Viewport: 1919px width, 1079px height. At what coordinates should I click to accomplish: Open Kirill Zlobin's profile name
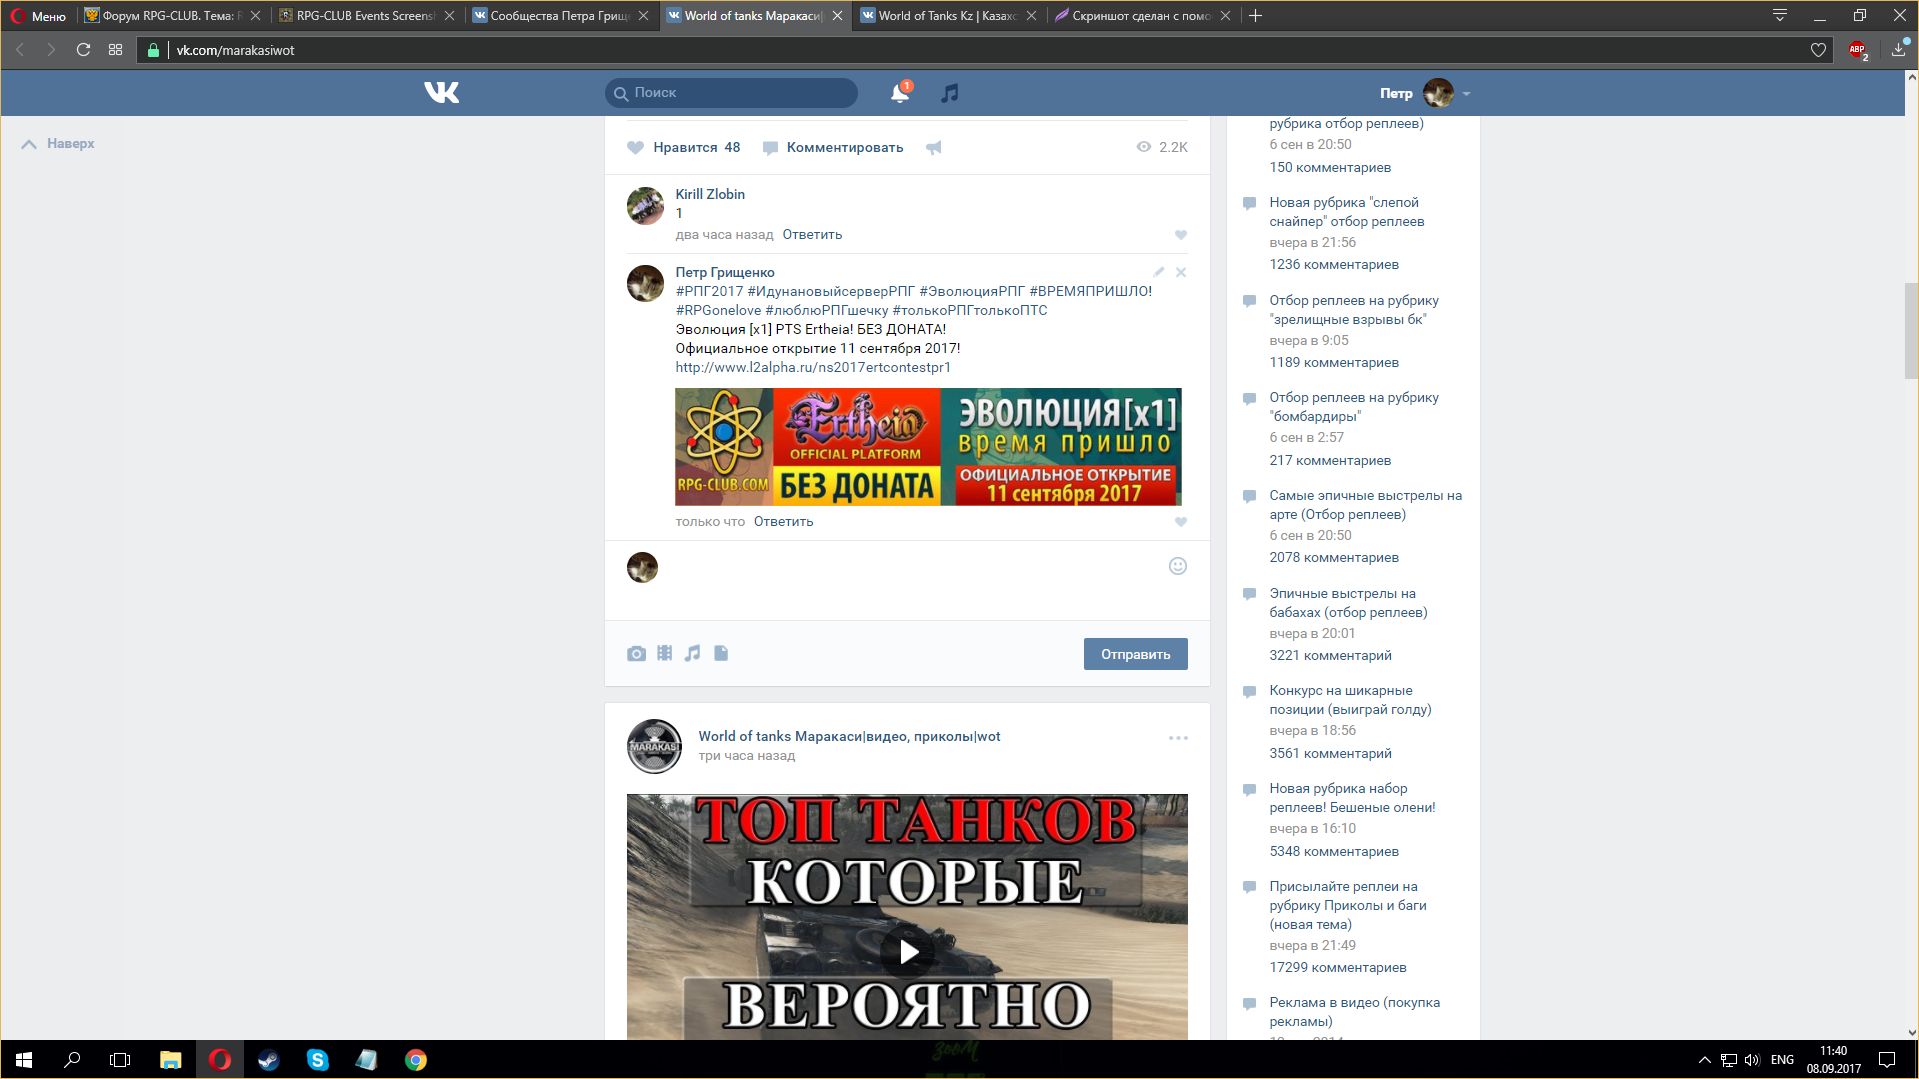point(710,194)
